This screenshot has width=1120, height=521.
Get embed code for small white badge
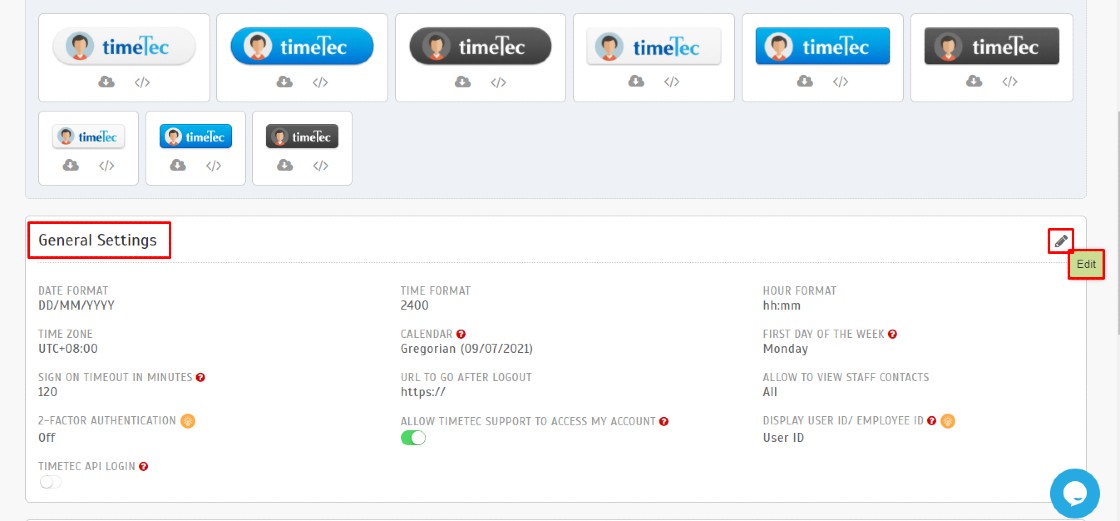click(x=106, y=166)
